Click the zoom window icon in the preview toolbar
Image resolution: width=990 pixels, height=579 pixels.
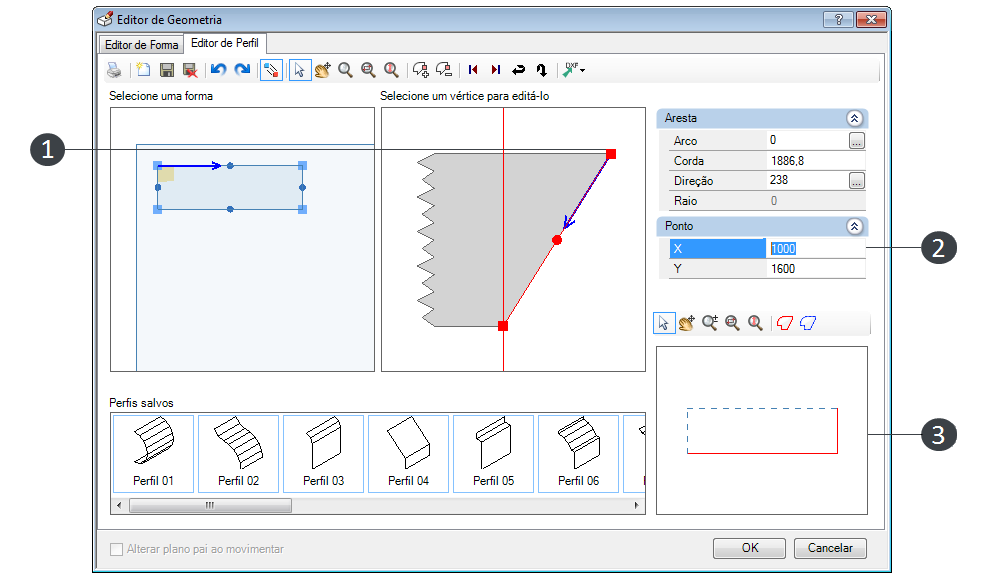[x=732, y=323]
